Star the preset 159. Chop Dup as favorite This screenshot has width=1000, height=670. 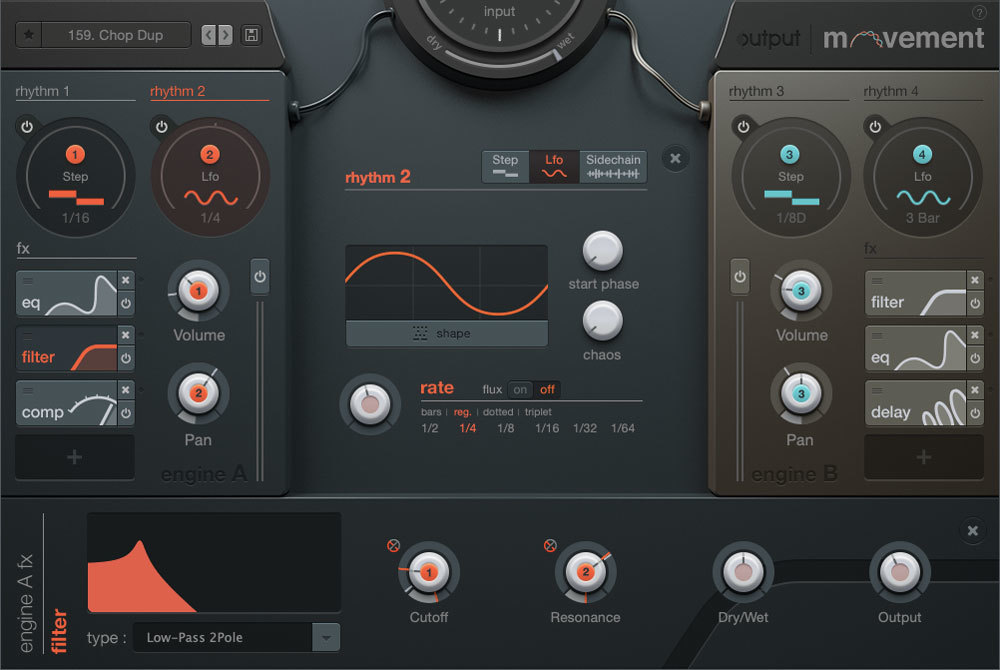pyautogui.click(x=30, y=34)
